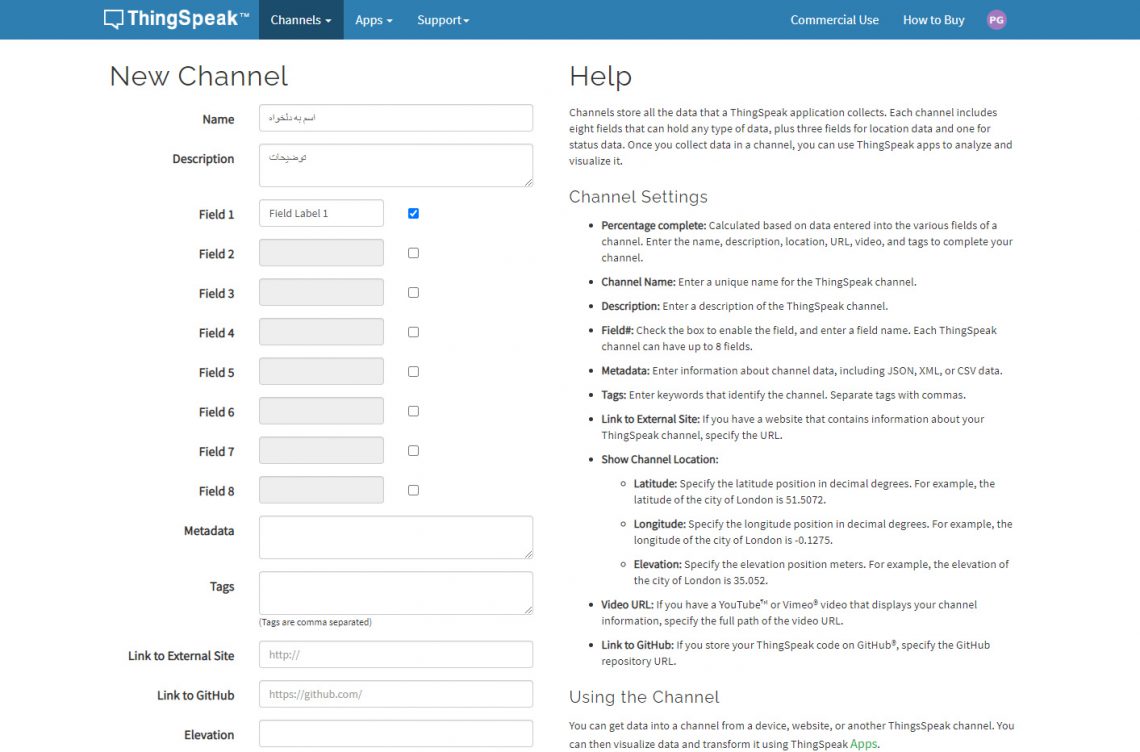Image resolution: width=1140 pixels, height=752 pixels.
Task: Select the Field Label 1 textbox
Action: [321, 213]
